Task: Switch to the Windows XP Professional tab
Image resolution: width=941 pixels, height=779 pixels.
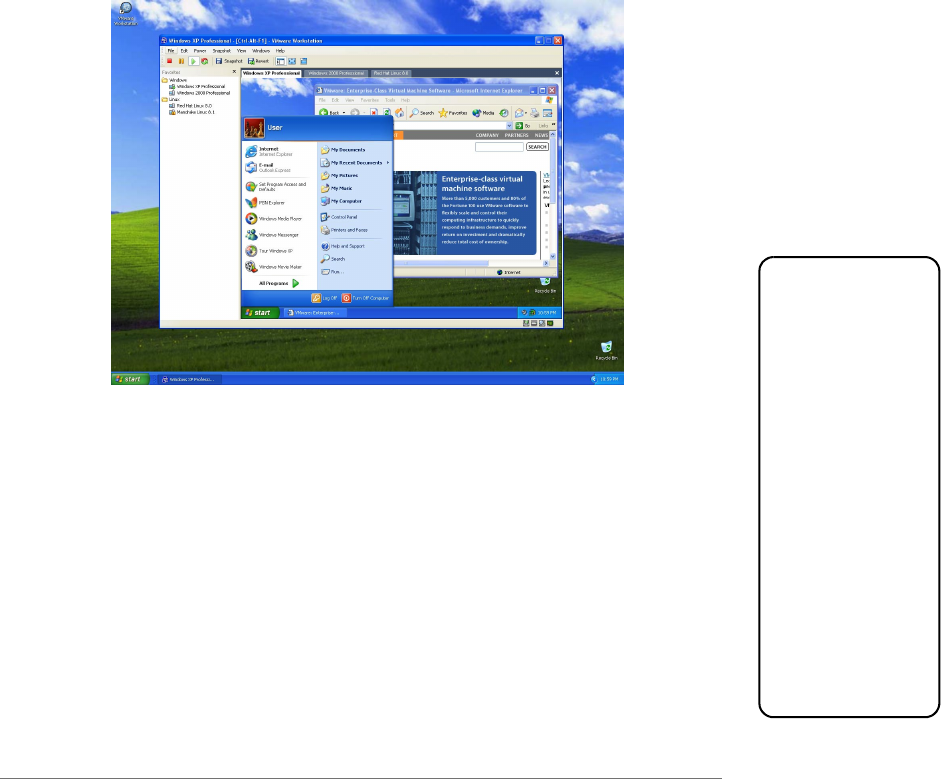Action: pos(271,73)
